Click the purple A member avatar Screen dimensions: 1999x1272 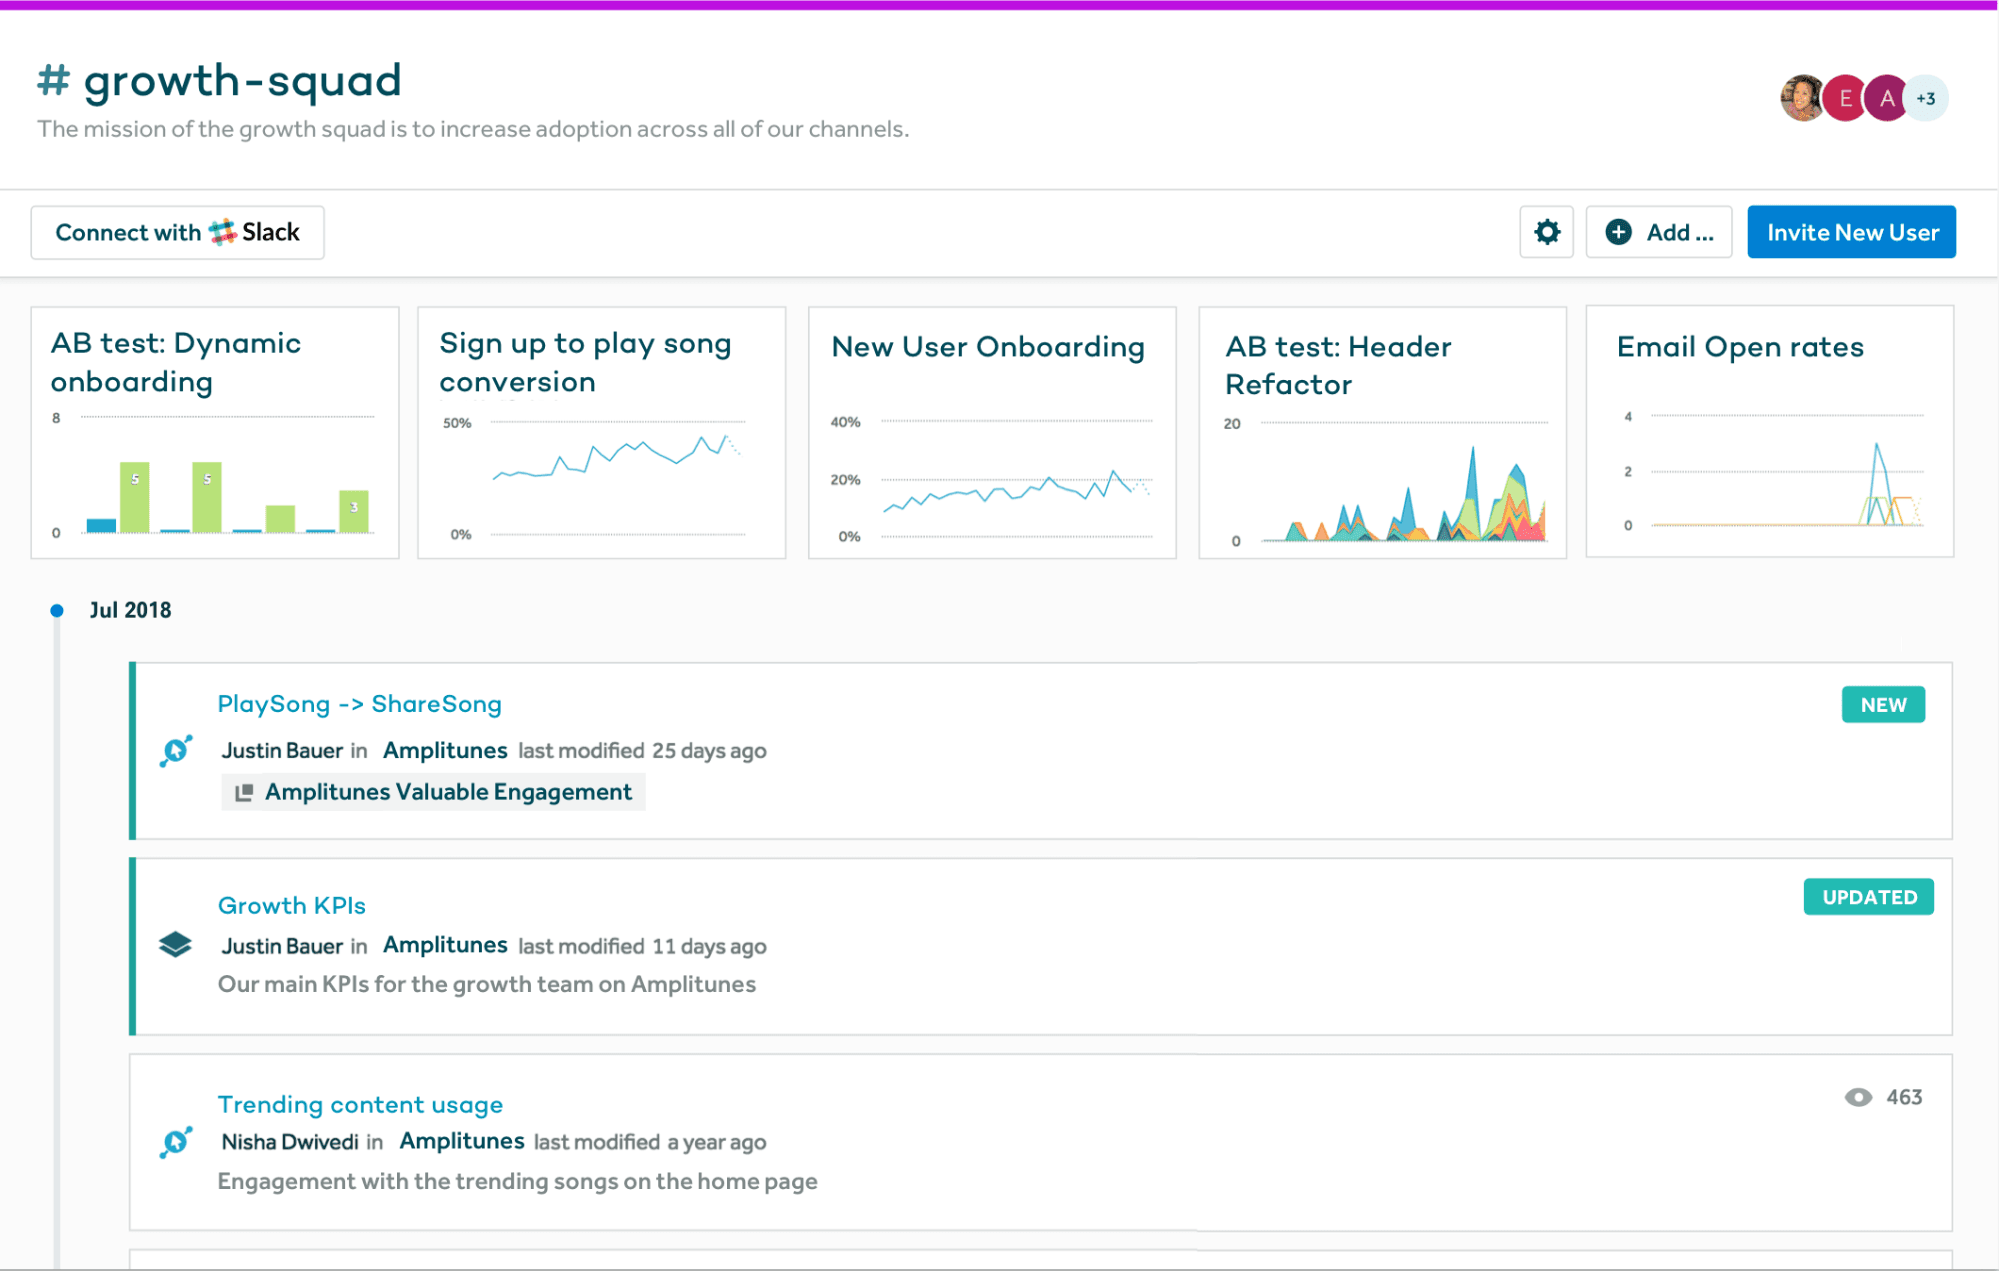click(x=1886, y=98)
